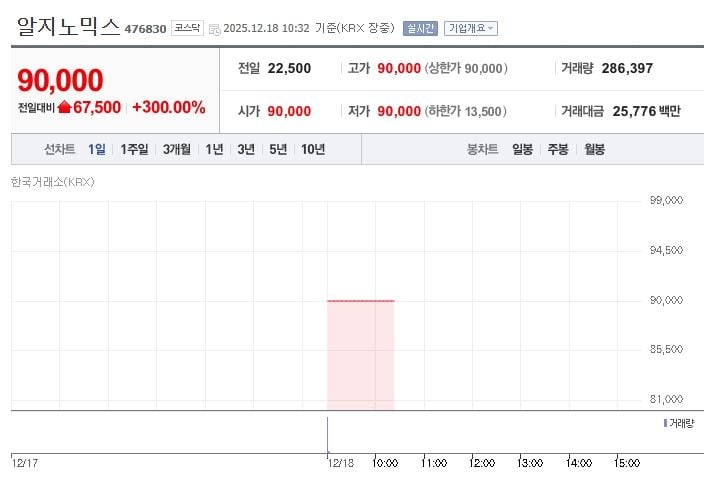Select the 10년 line chart tab

click(x=313, y=149)
